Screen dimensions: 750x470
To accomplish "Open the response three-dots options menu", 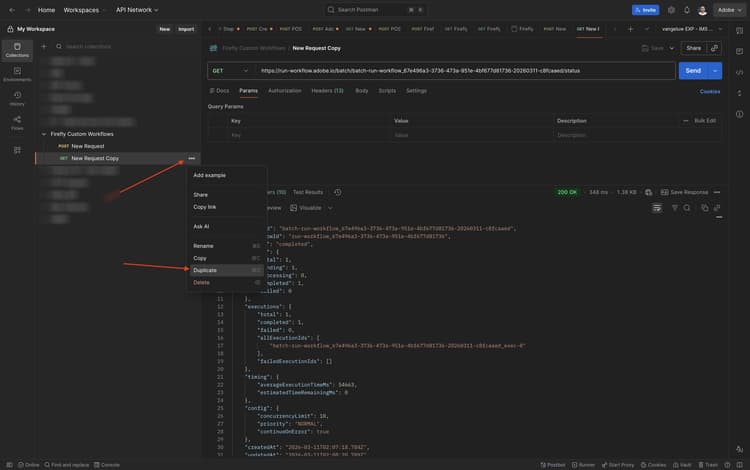I will tap(717, 192).
